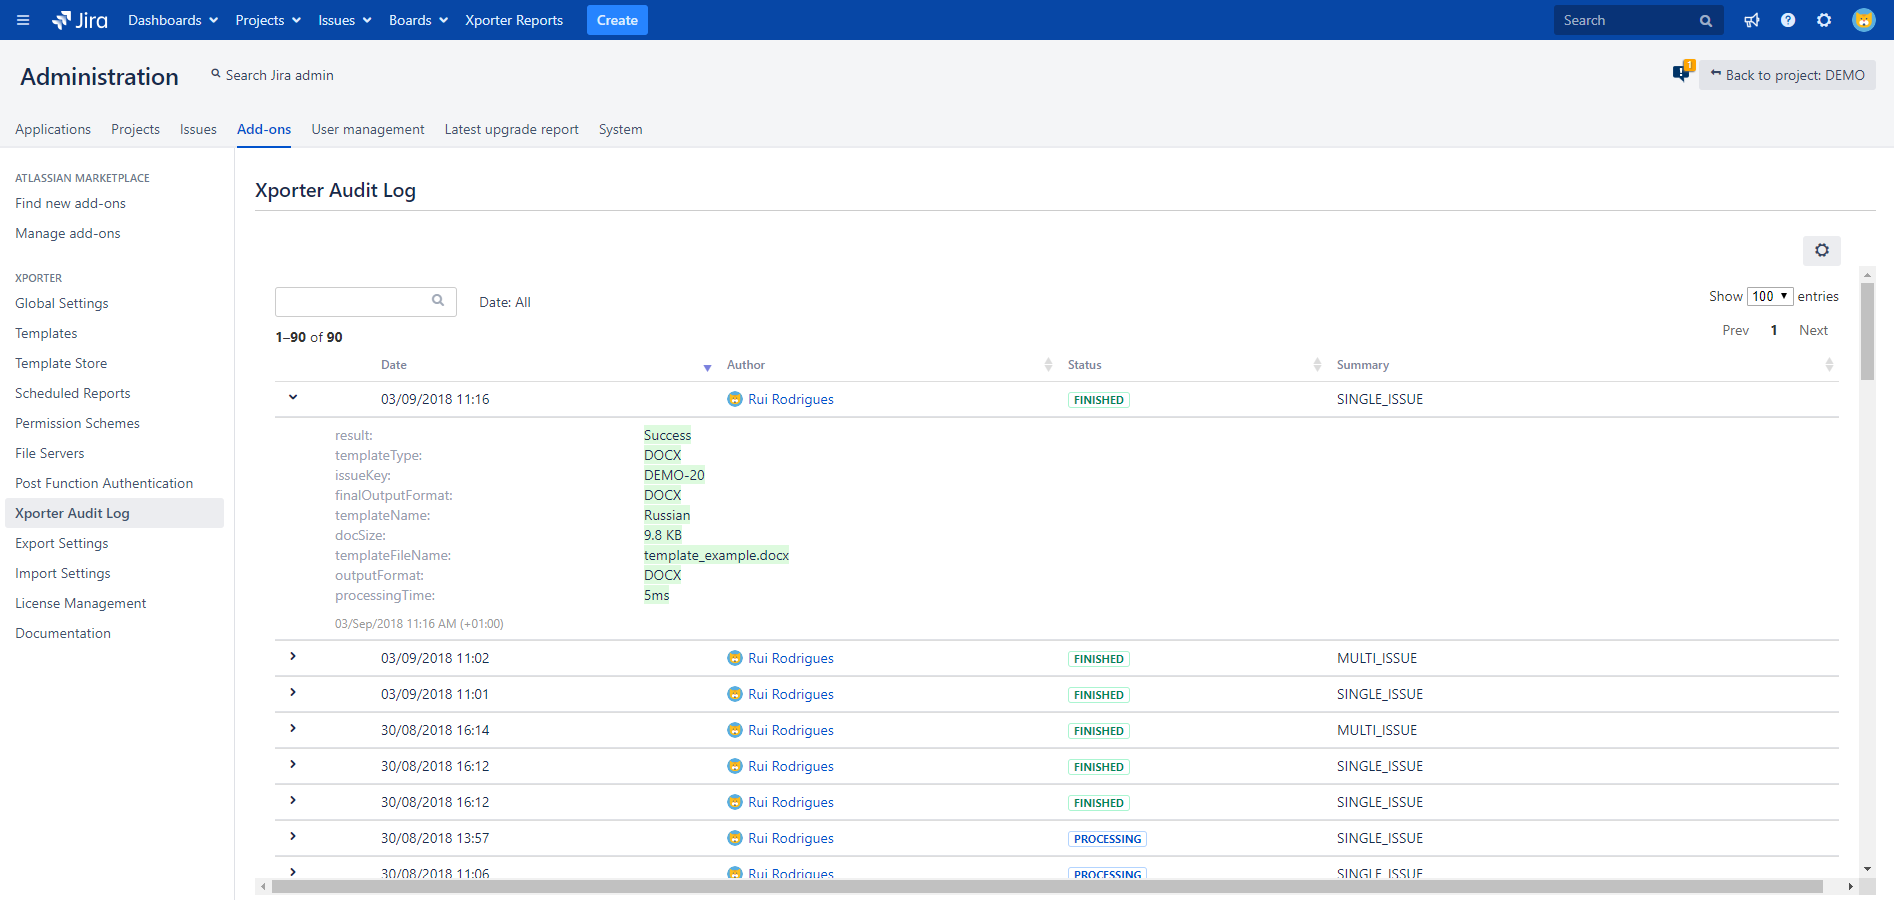This screenshot has width=1894, height=900.
Task: Open Scheduled Reports in the sidebar
Action: click(x=72, y=393)
